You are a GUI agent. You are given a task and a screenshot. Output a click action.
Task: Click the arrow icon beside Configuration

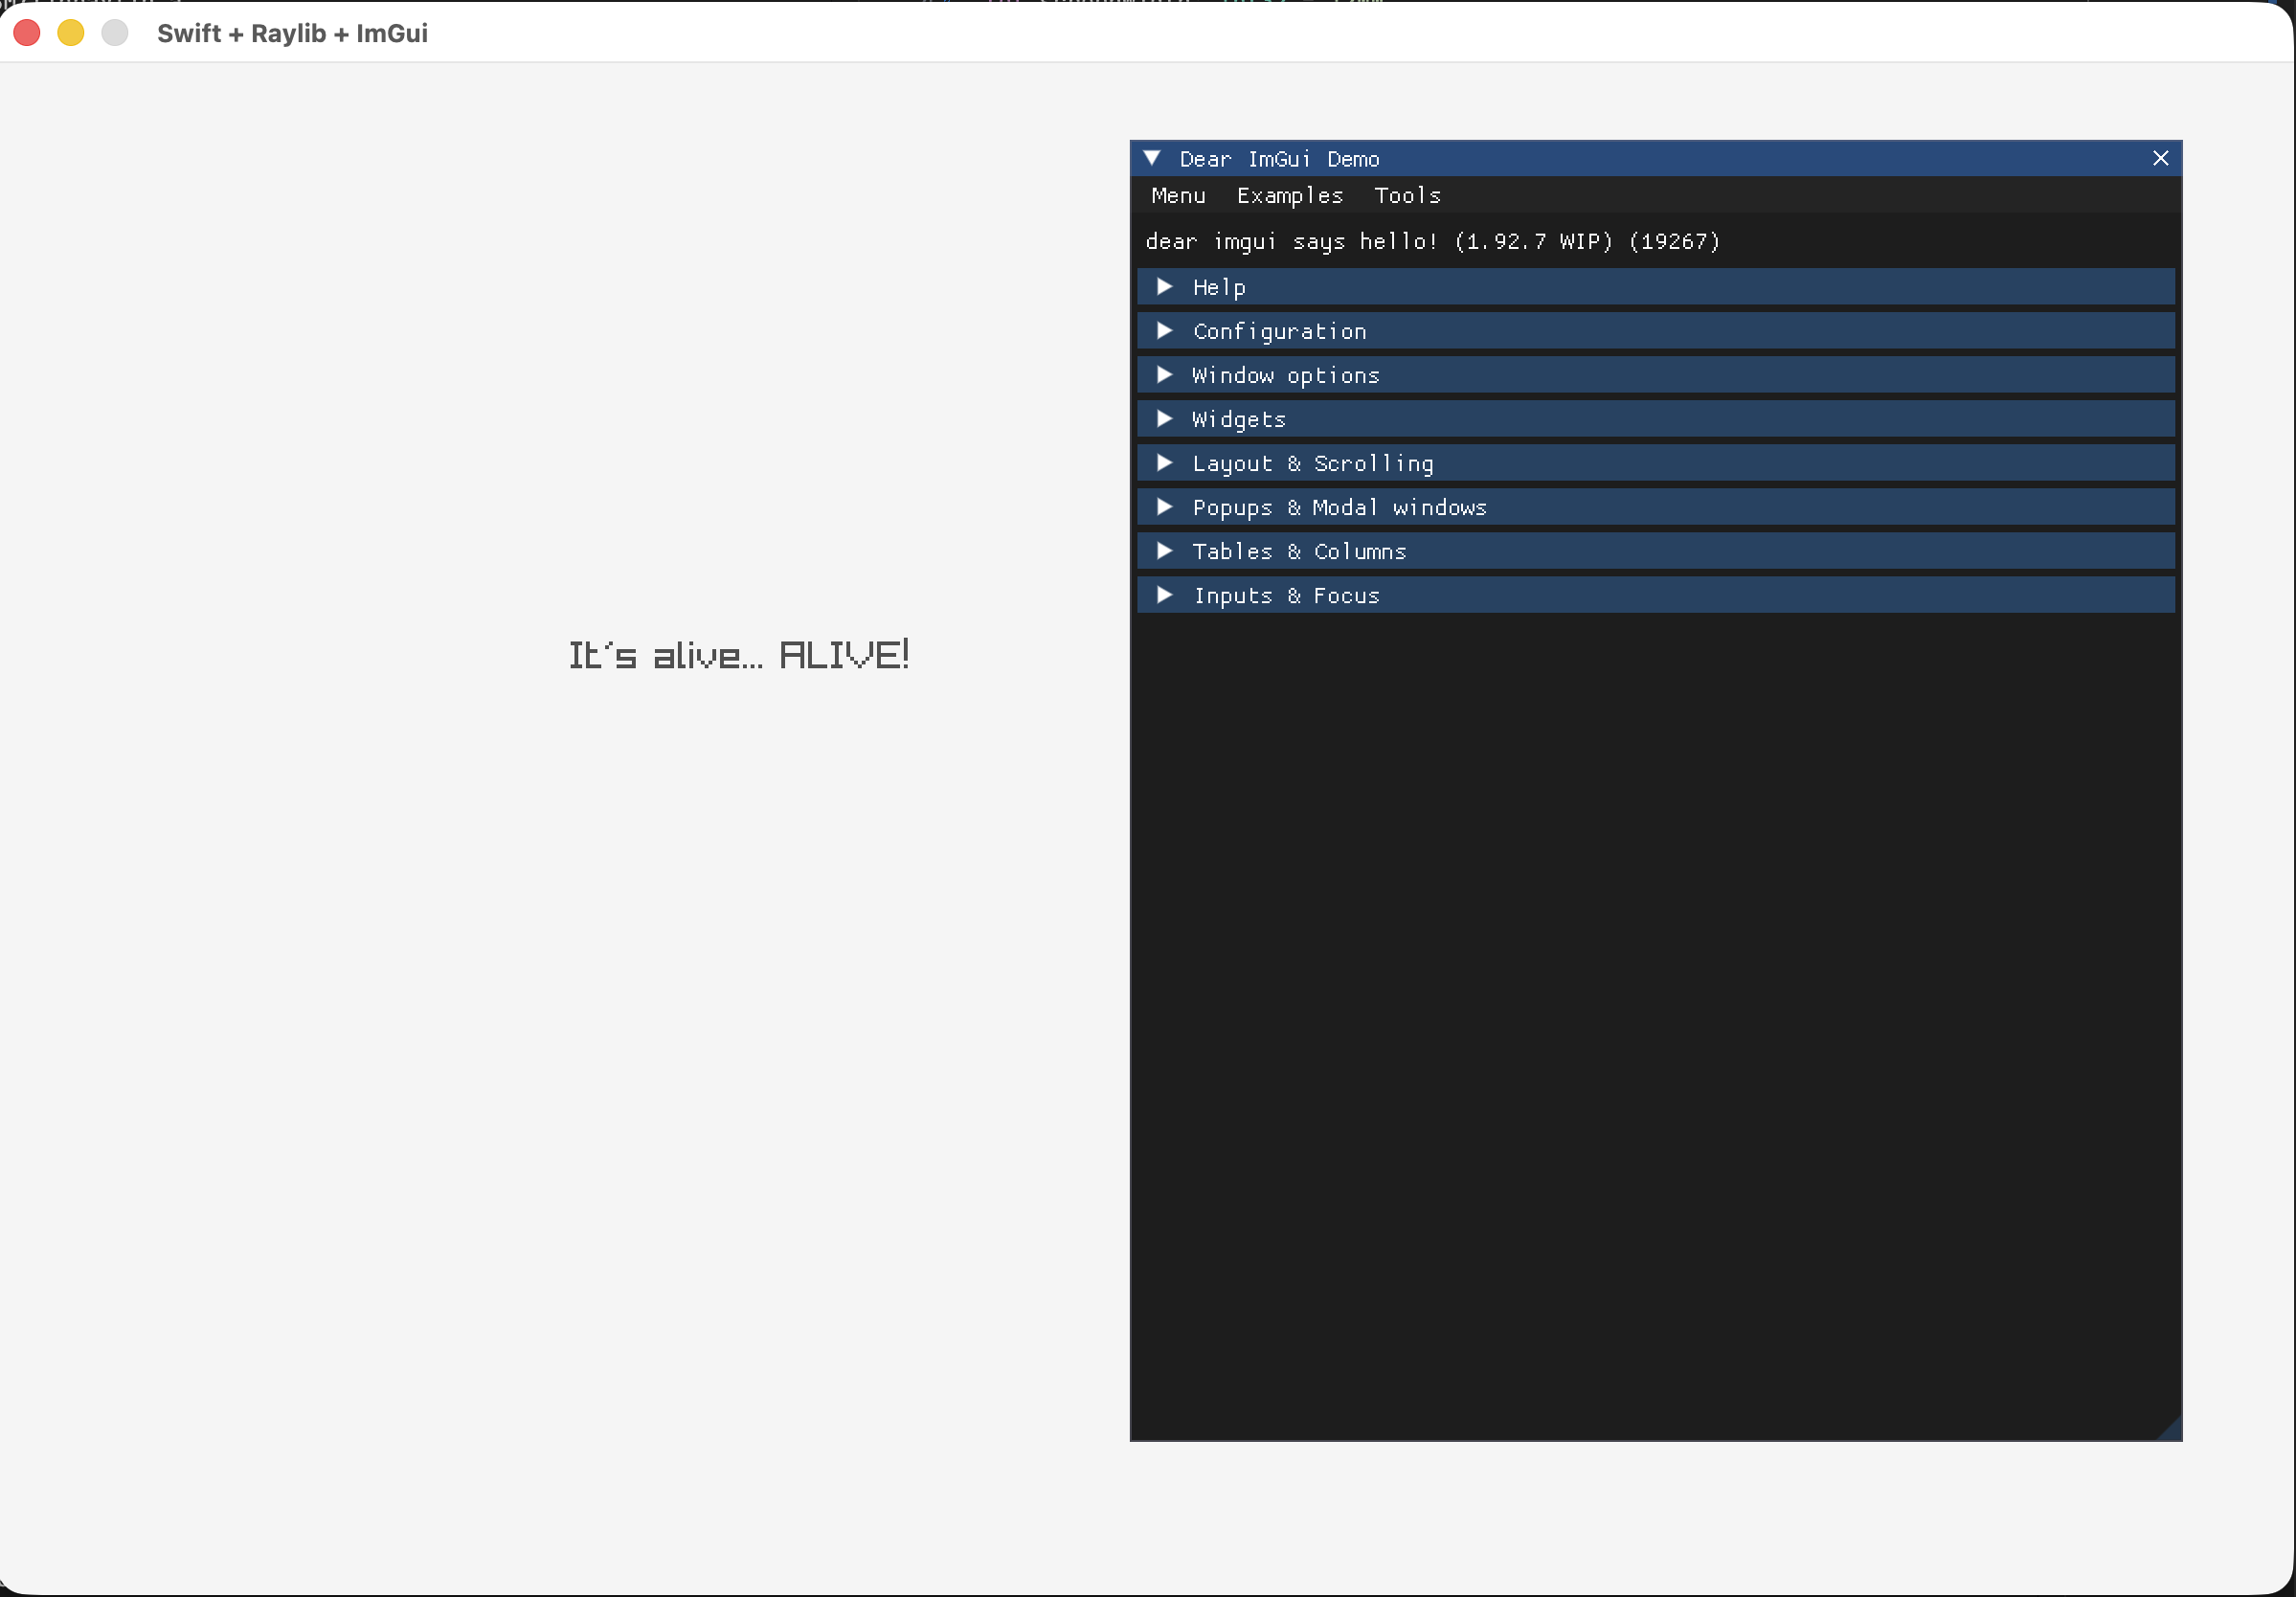[1164, 331]
